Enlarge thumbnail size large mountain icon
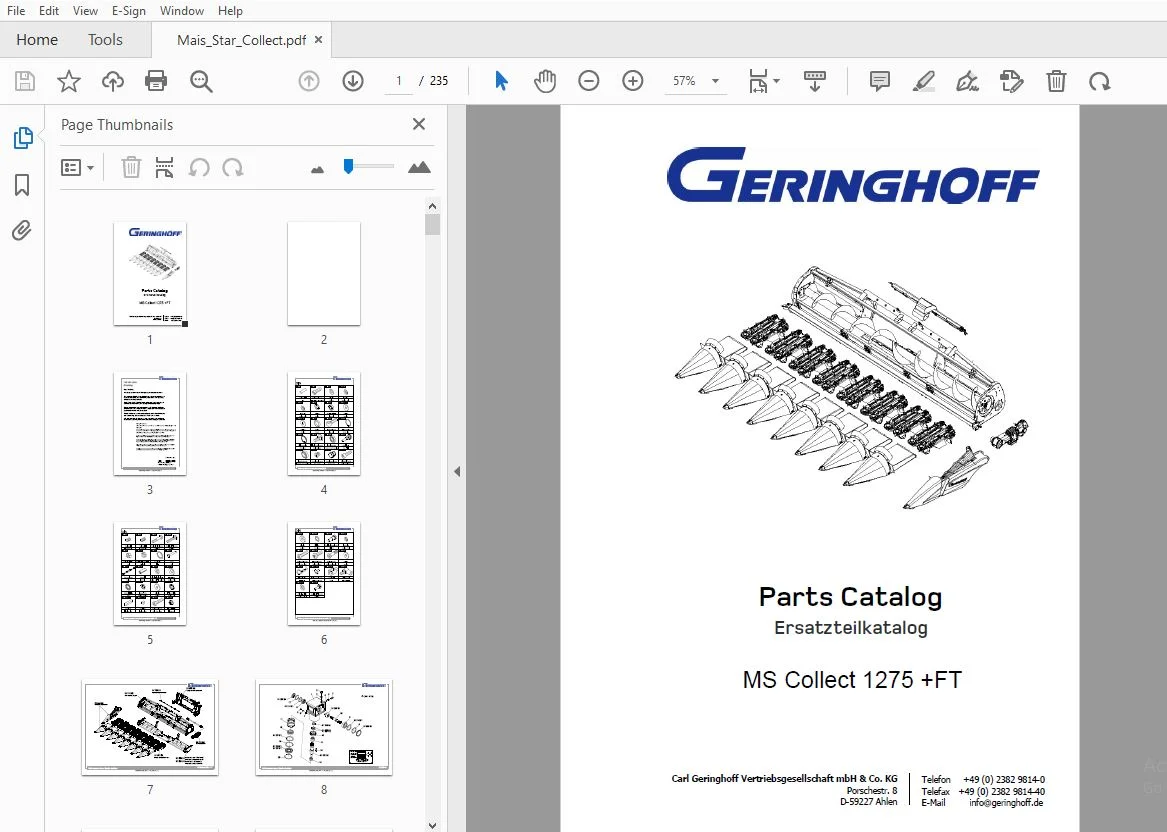1167x832 pixels. click(x=419, y=167)
